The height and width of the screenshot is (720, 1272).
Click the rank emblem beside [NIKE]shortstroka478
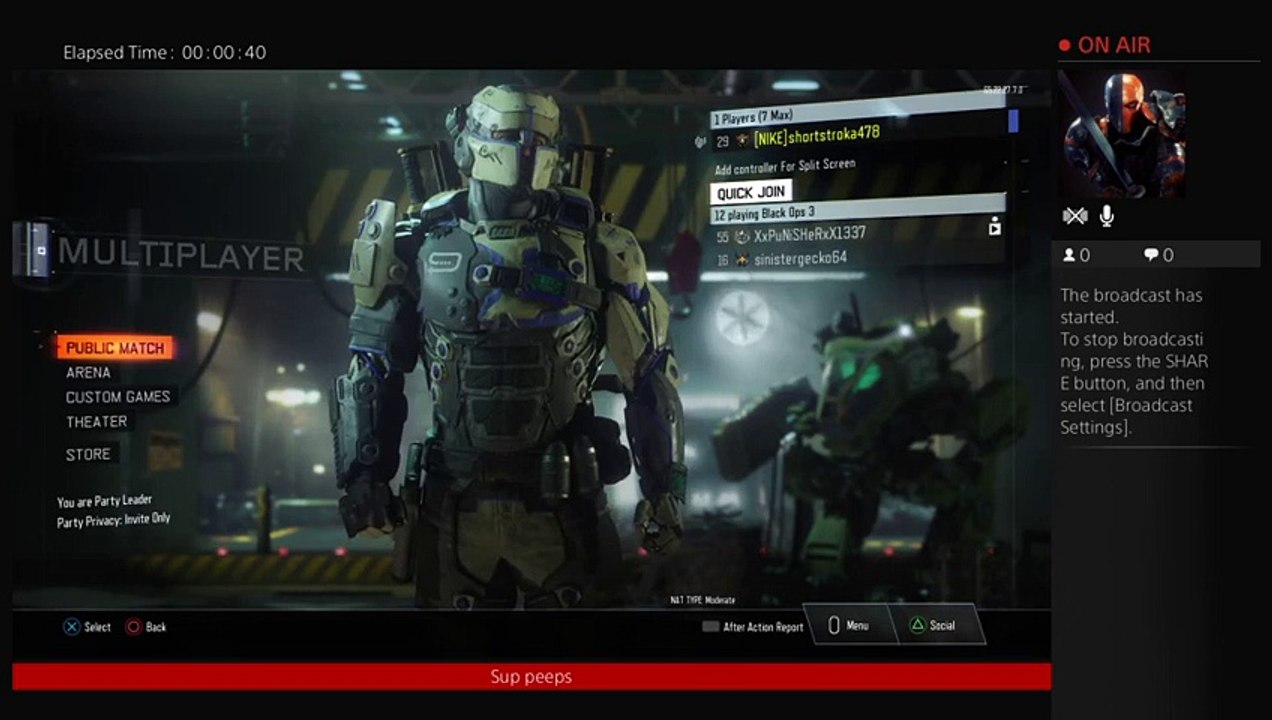click(x=742, y=141)
